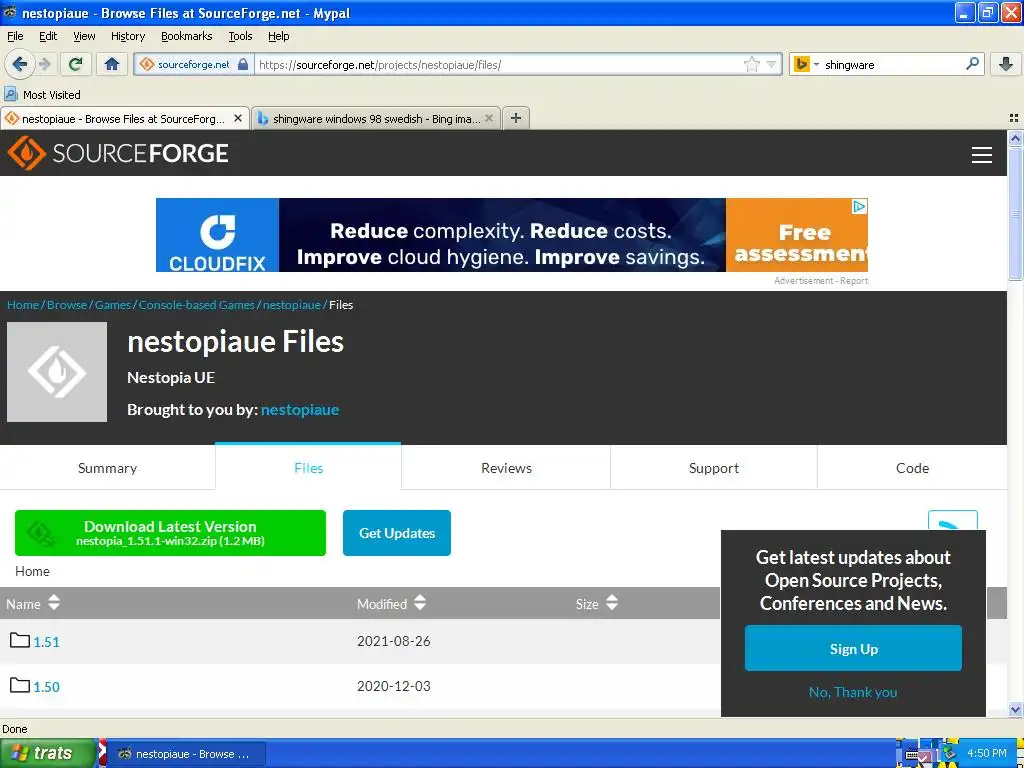This screenshot has width=1024, height=768.
Task: Open the trats Start menu button
Action: coord(48,754)
